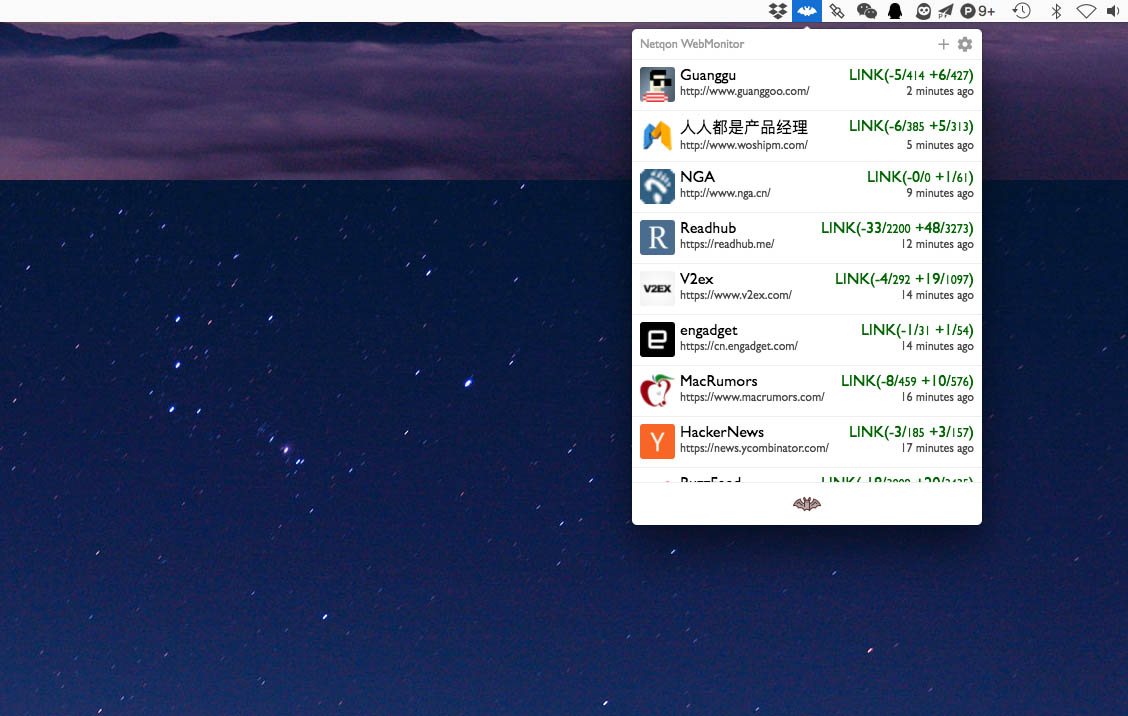Click the '16 minutes ago' timestamp
This screenshot has width=1128, height=716.
pyautogui.click(x=937, y=398)
